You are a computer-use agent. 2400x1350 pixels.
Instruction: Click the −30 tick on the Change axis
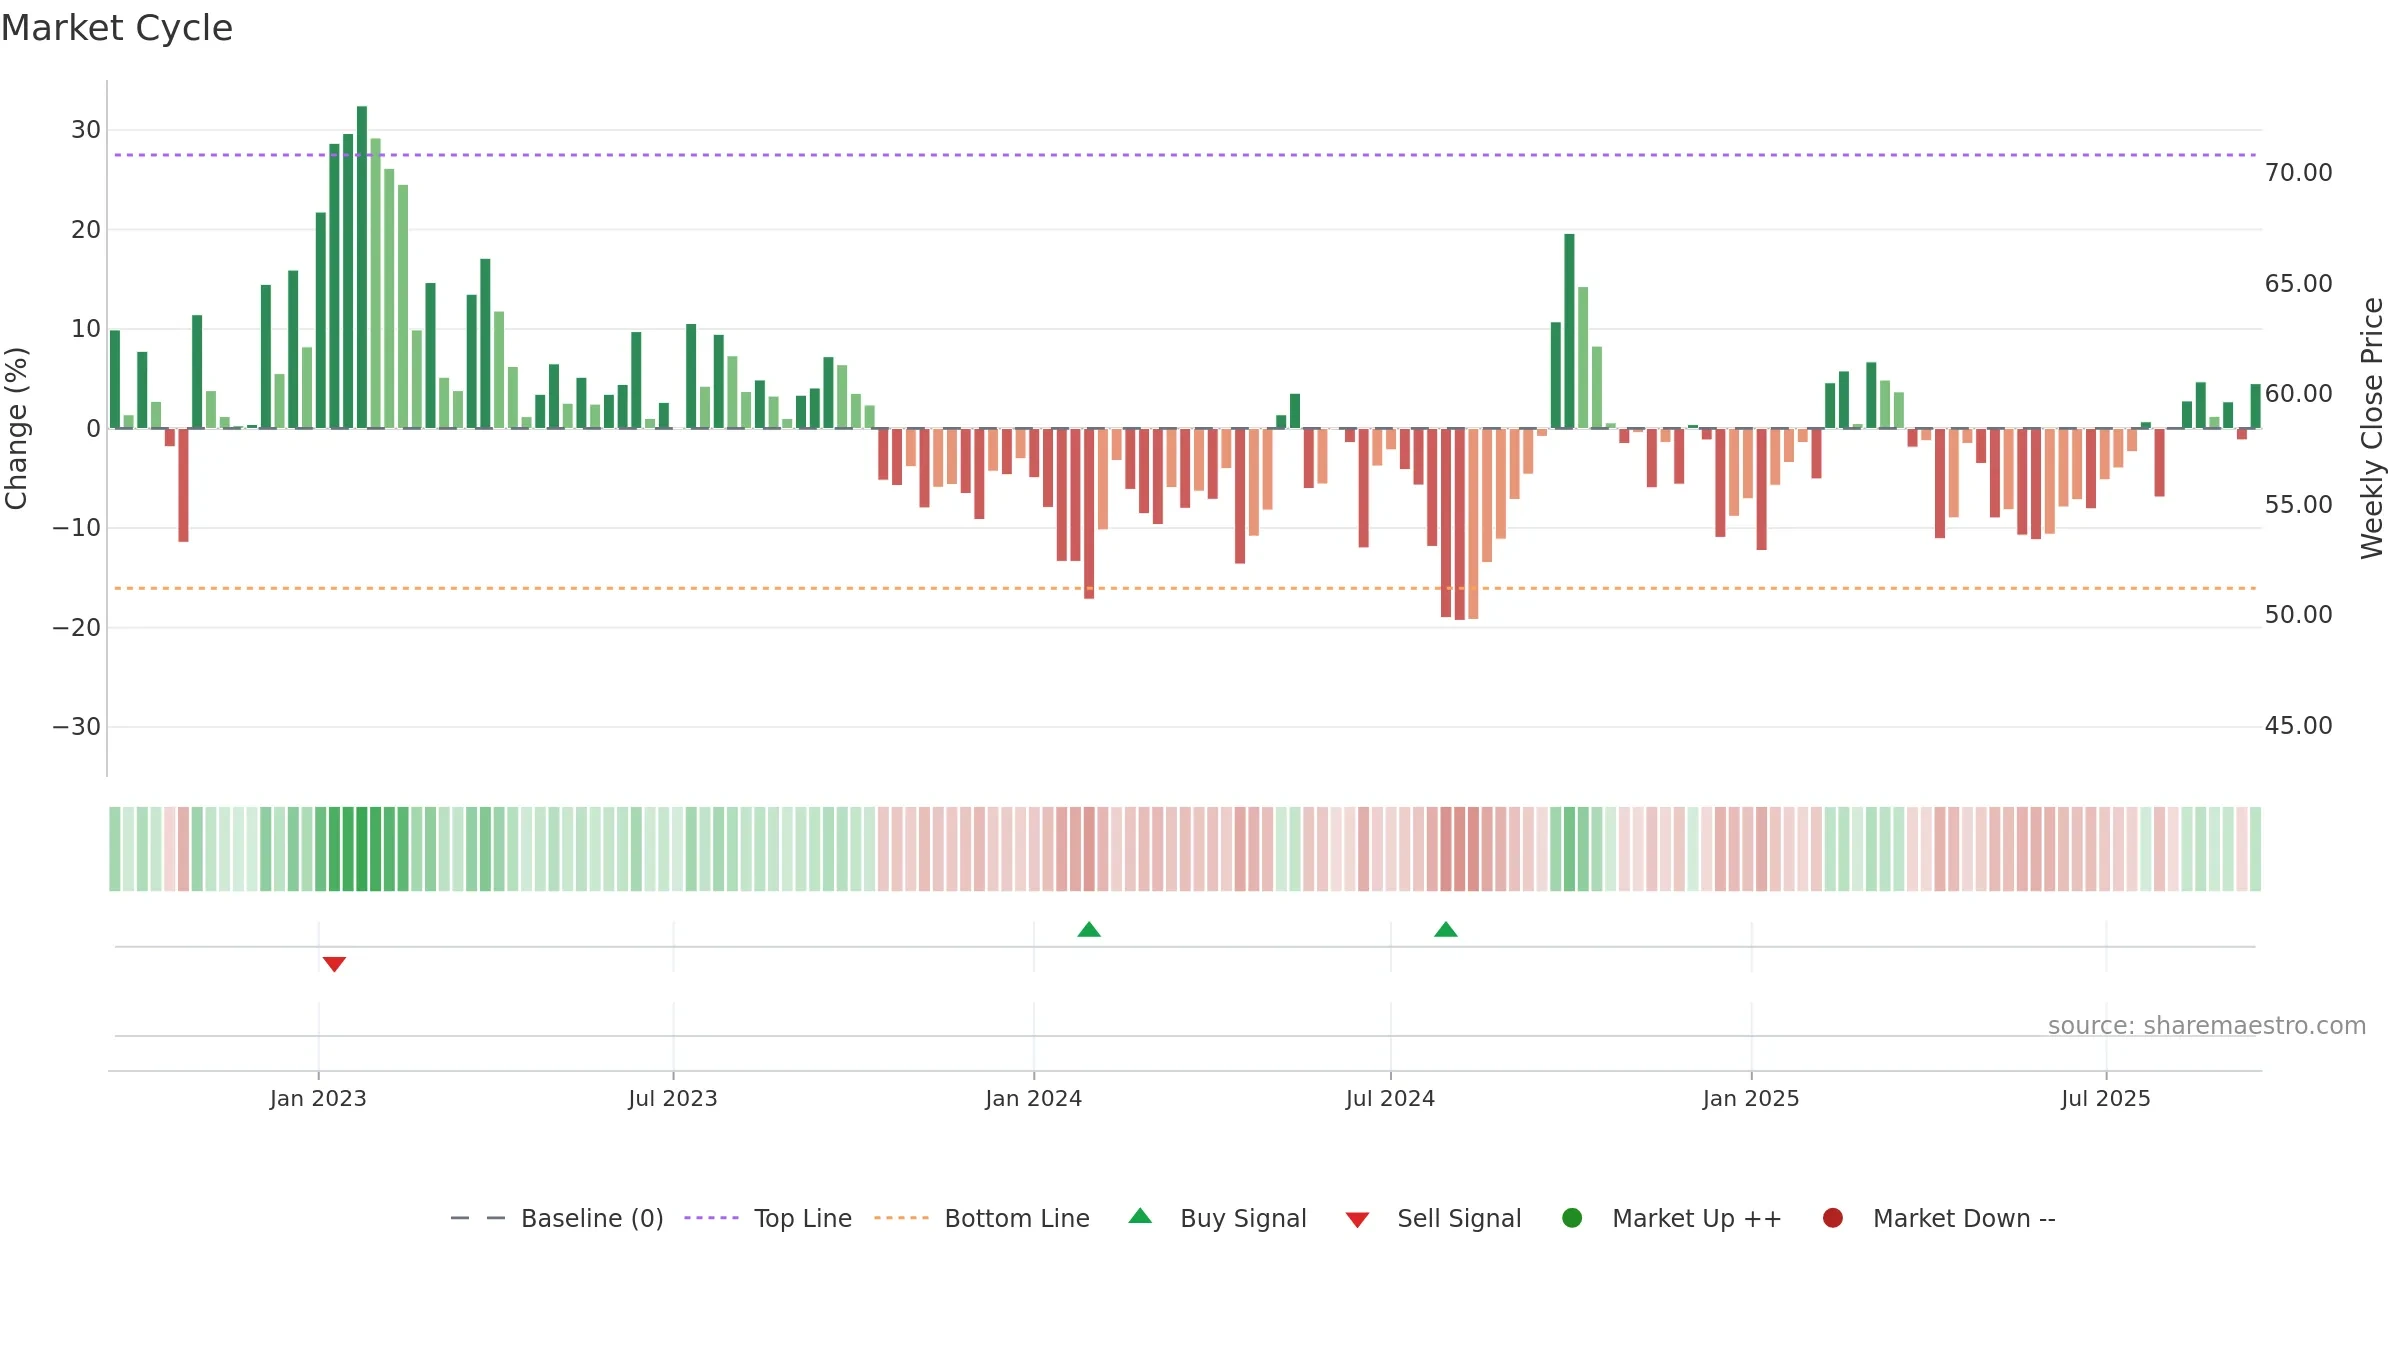point(77,727)
